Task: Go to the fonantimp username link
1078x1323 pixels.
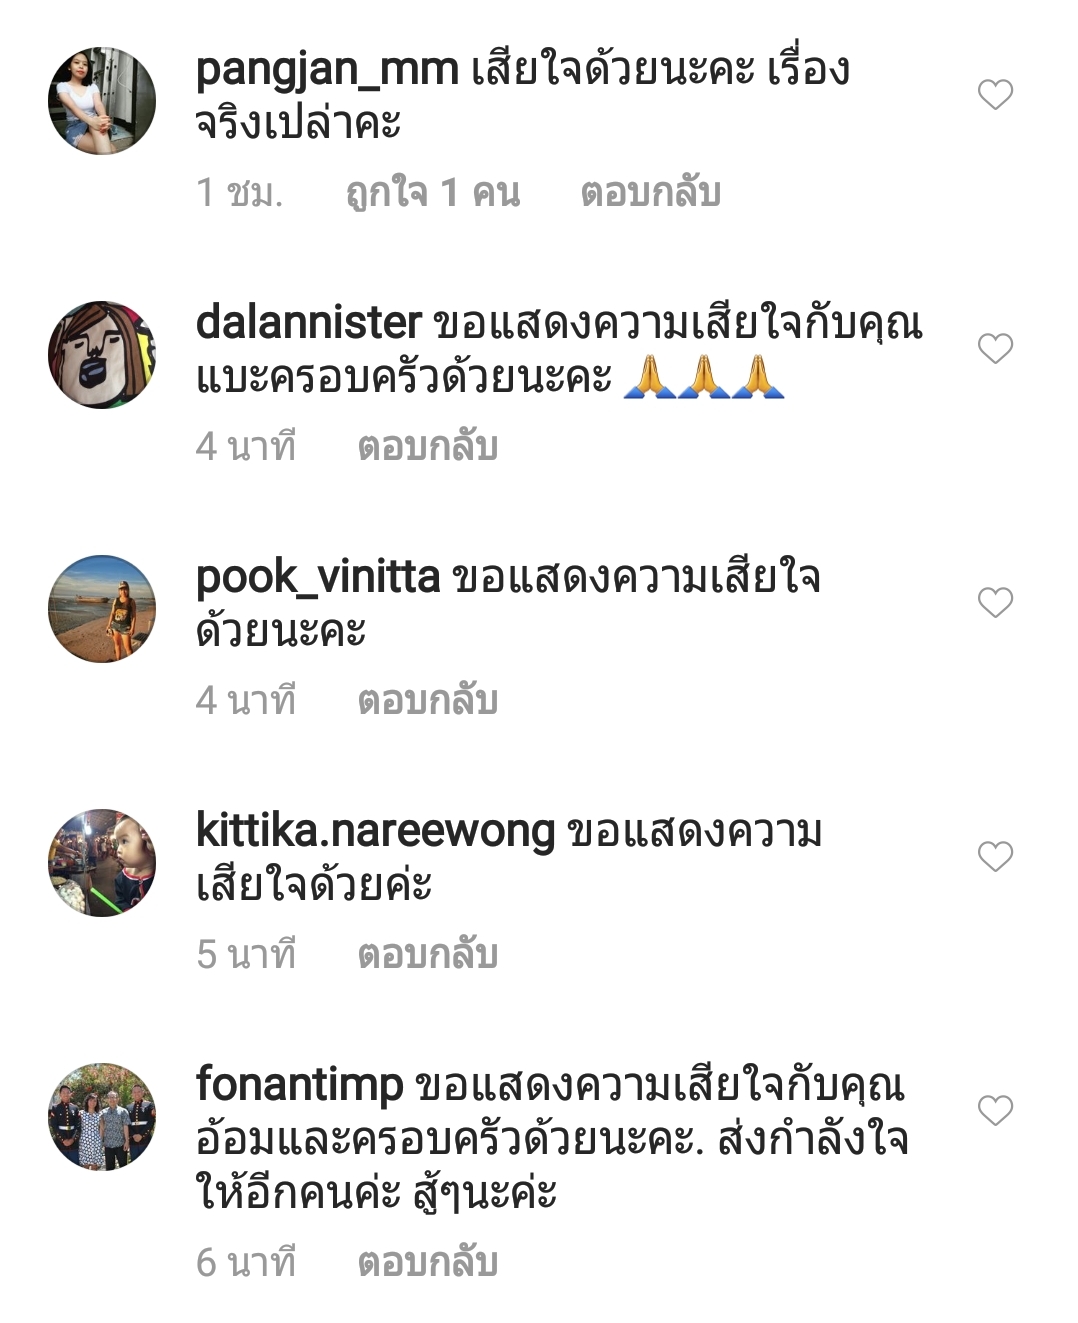Action: point(299,1086)
